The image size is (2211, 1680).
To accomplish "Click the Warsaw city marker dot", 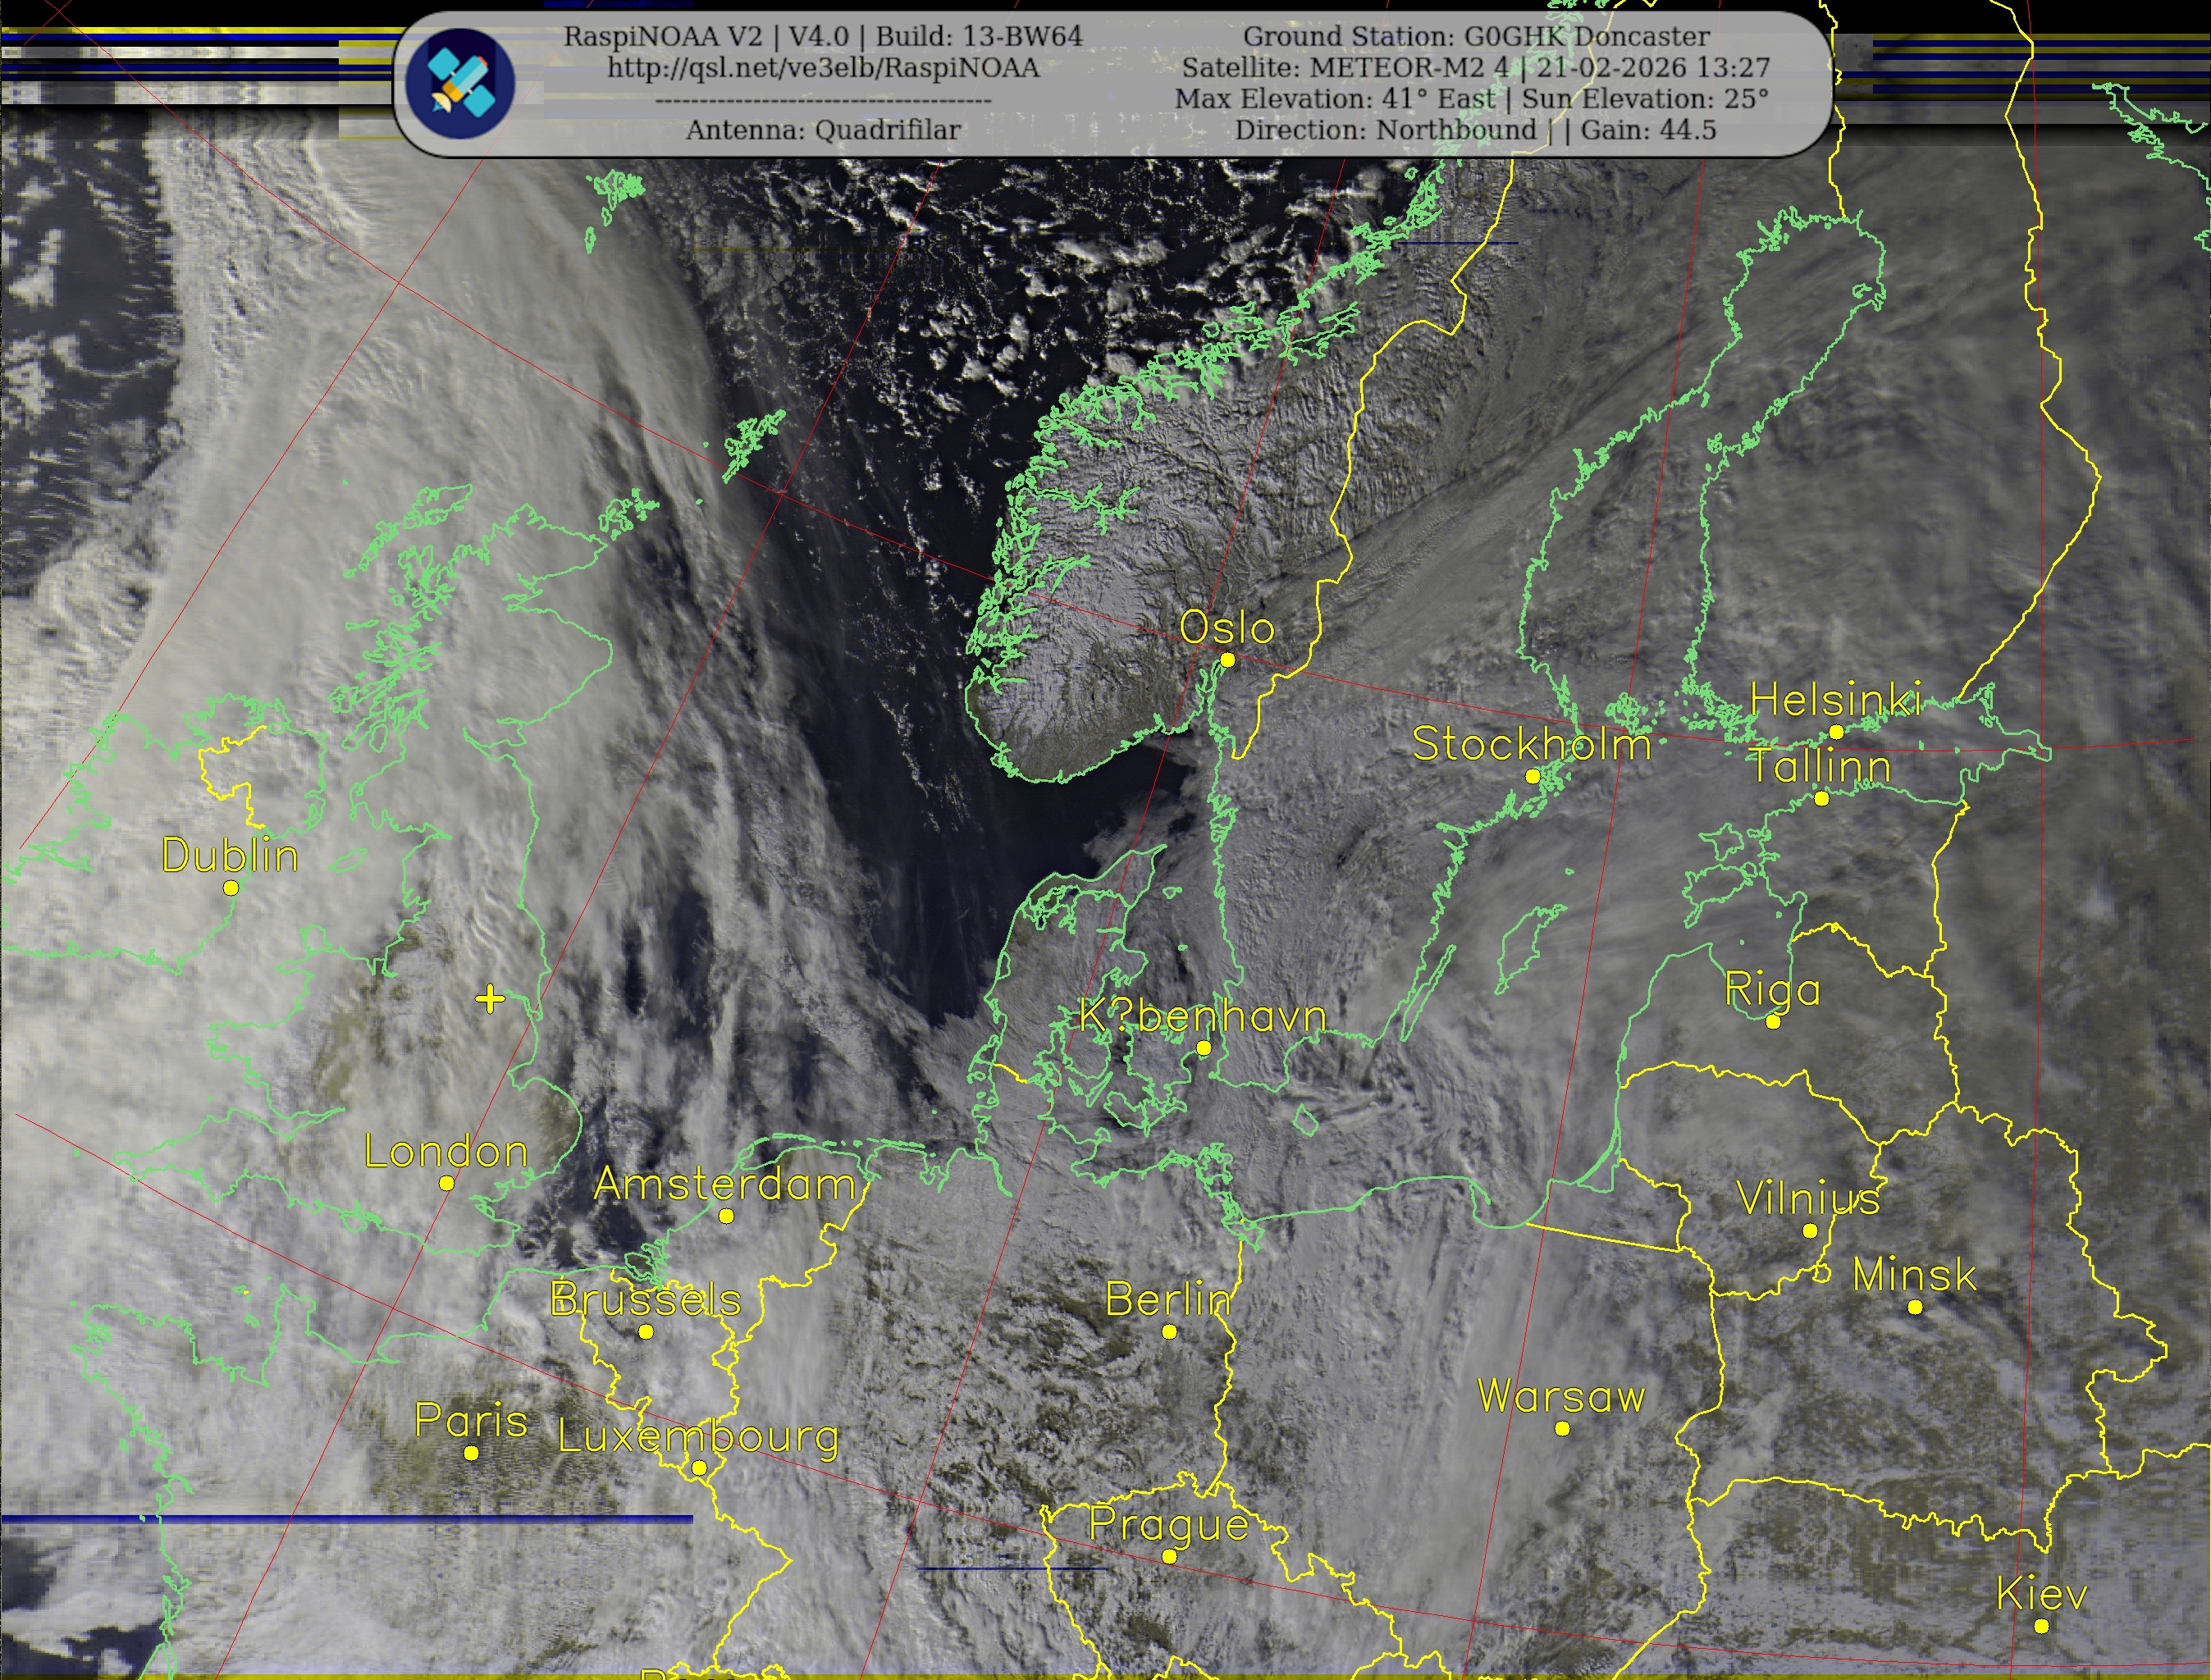I will (1562, 1429).
